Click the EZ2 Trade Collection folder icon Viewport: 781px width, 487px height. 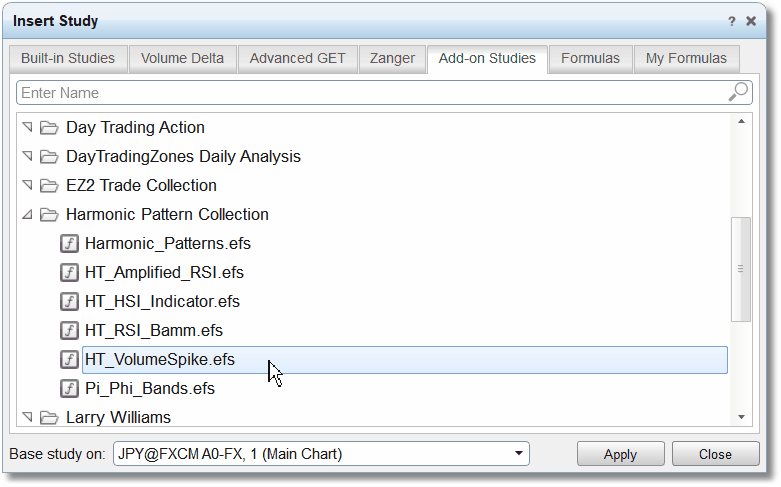pyautogui.click(x=49, y=186)
